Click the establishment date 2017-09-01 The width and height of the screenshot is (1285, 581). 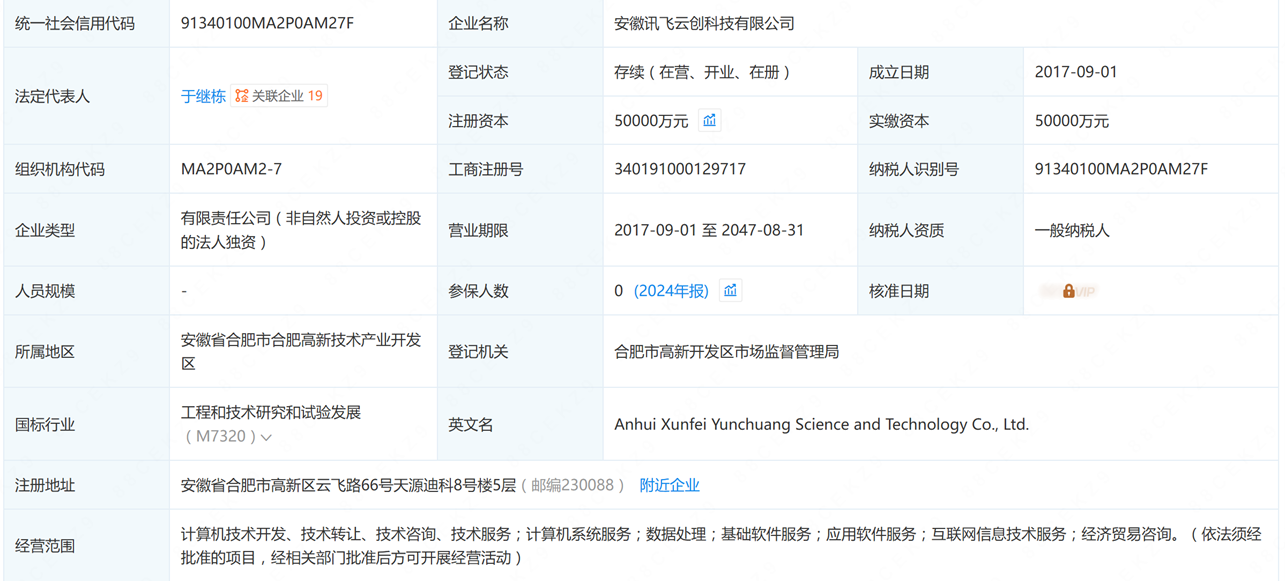pyautogui.click(x=1076, y=72)
